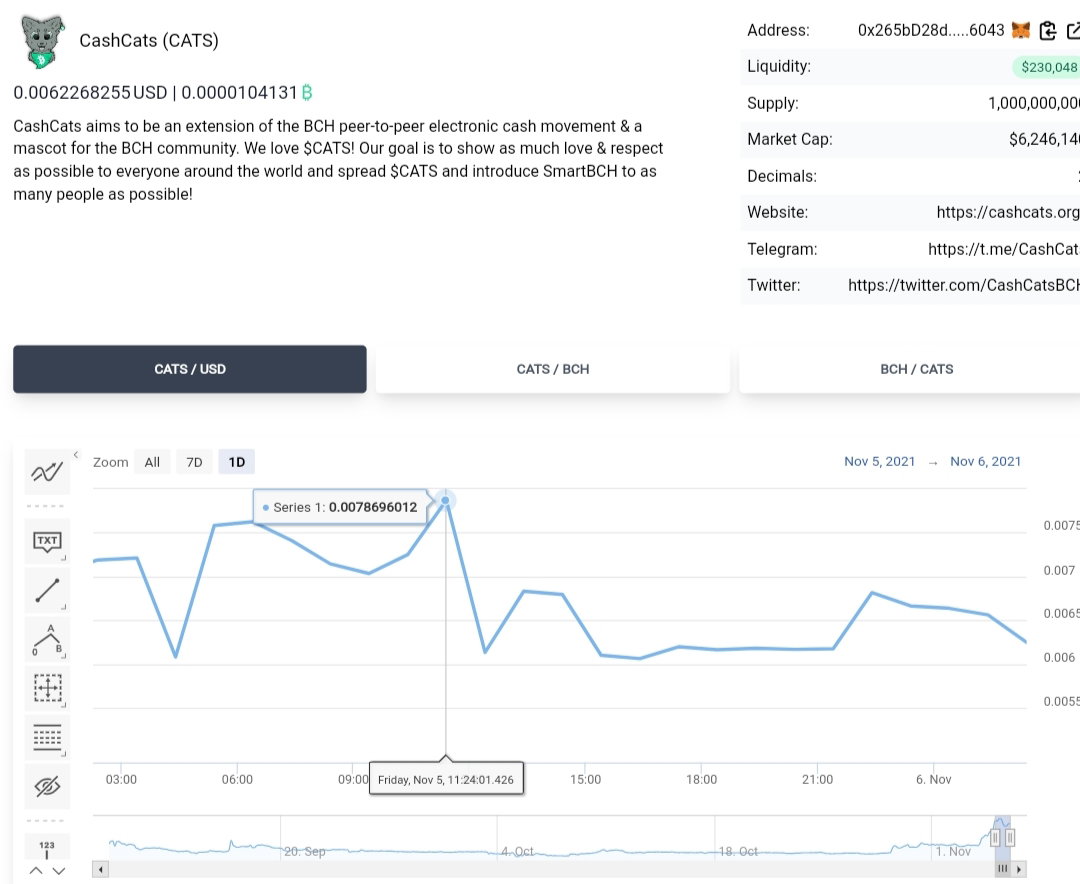Click the Market Cap value
1080x884 pixels.
point(1044,139)
